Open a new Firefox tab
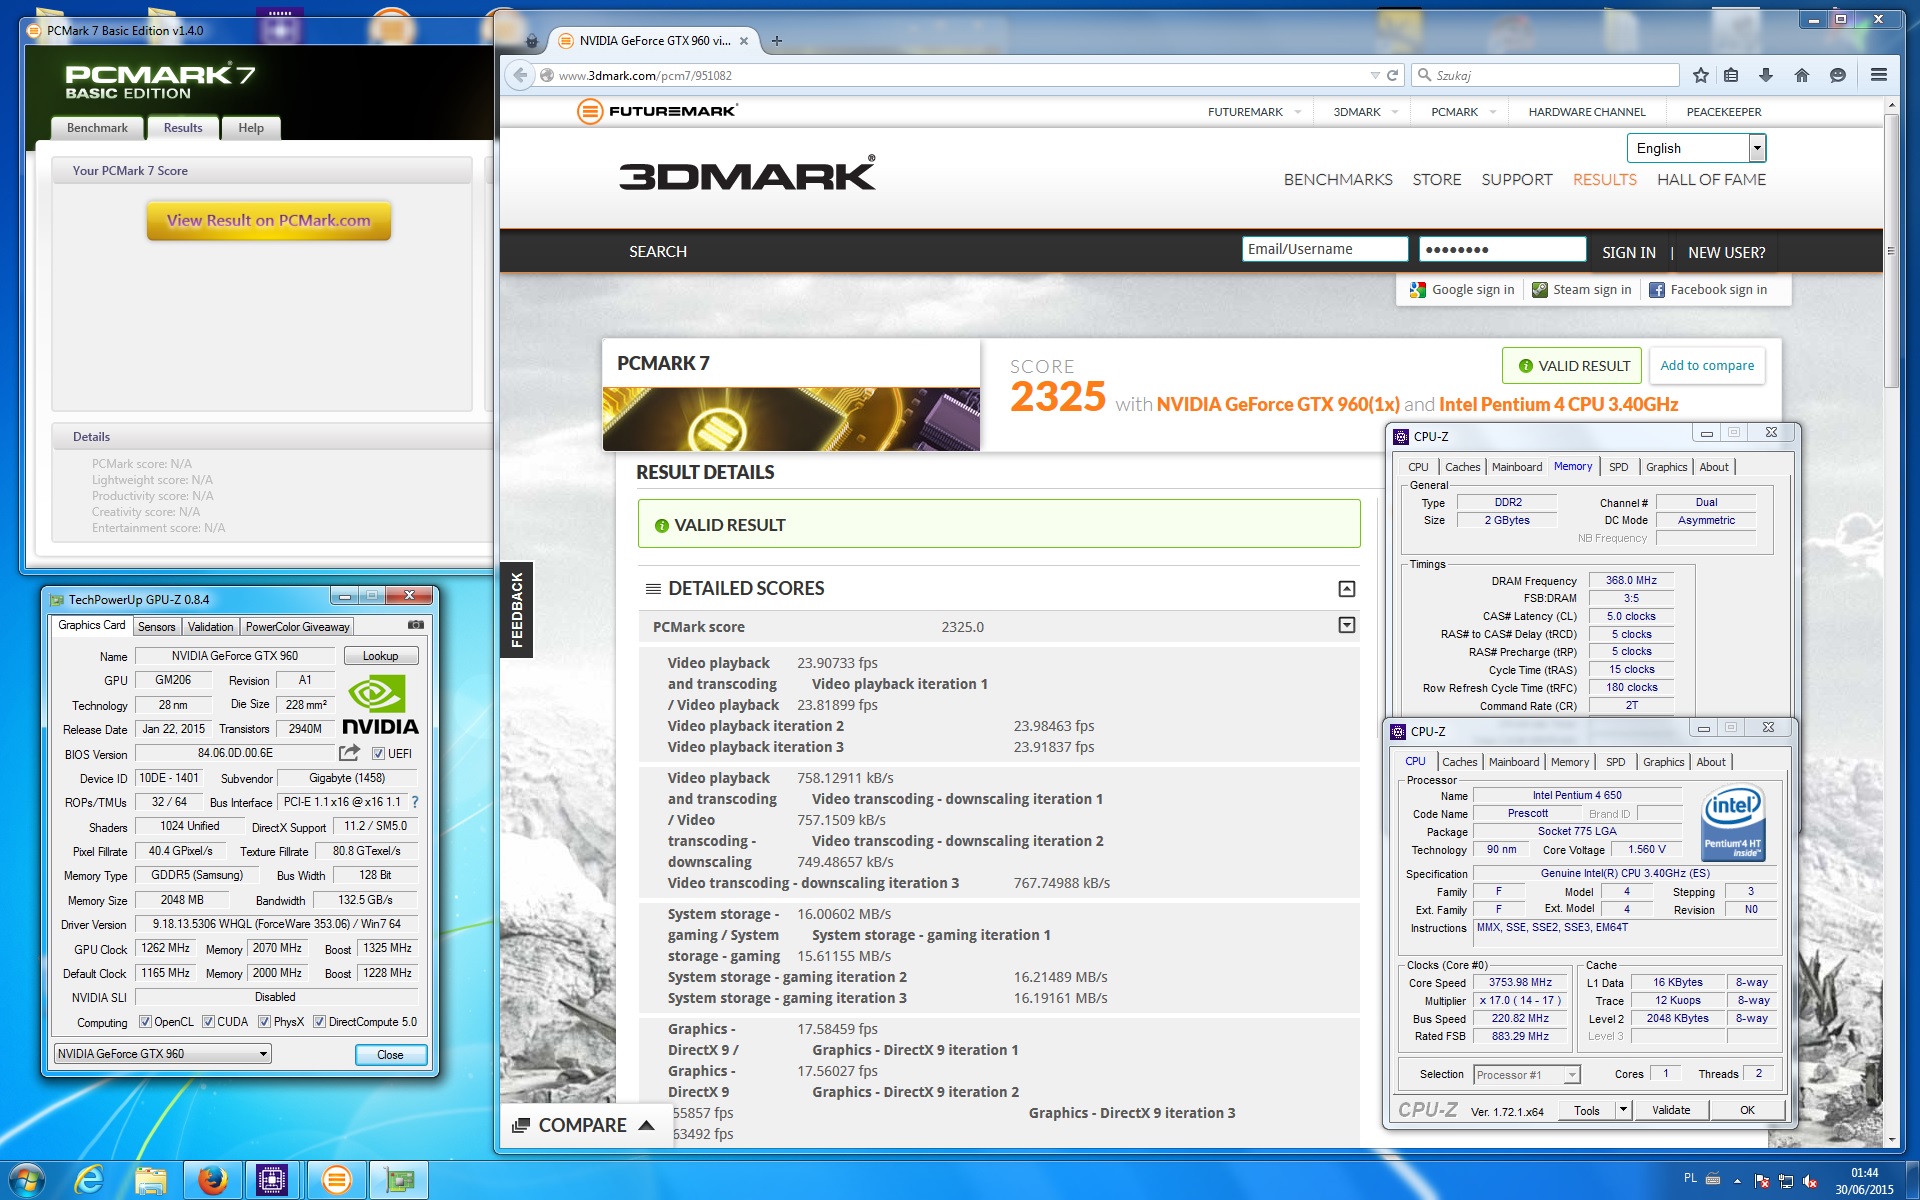This screenshot has height=1200, width=1920. (777, 41)
